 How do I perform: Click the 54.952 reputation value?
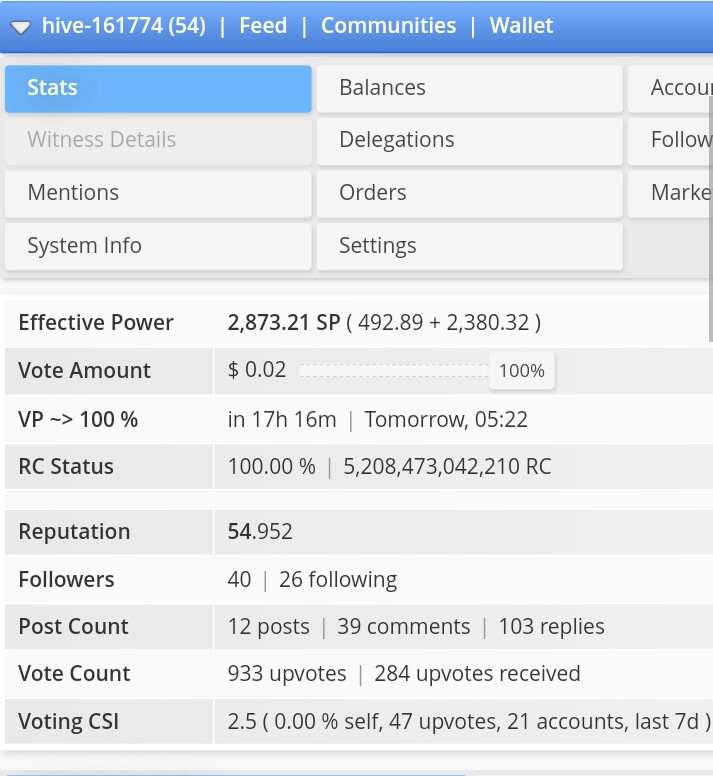[260, 532]
